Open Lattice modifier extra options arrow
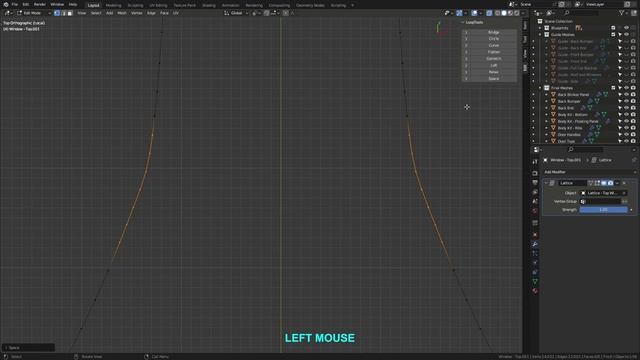 tap(617, 183)
